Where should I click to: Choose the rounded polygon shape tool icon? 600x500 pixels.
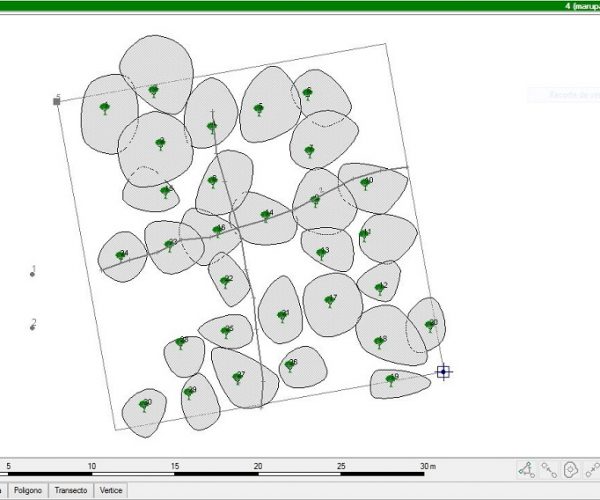[571, 468]
